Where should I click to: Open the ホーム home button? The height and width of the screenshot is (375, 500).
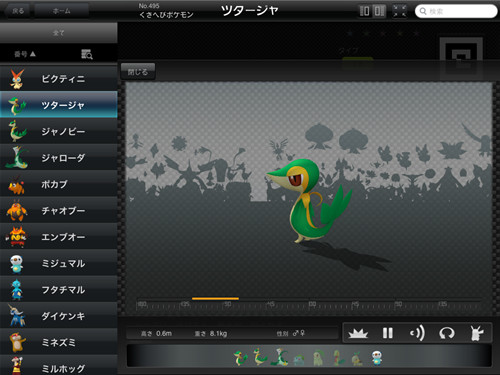click(62, 11)
